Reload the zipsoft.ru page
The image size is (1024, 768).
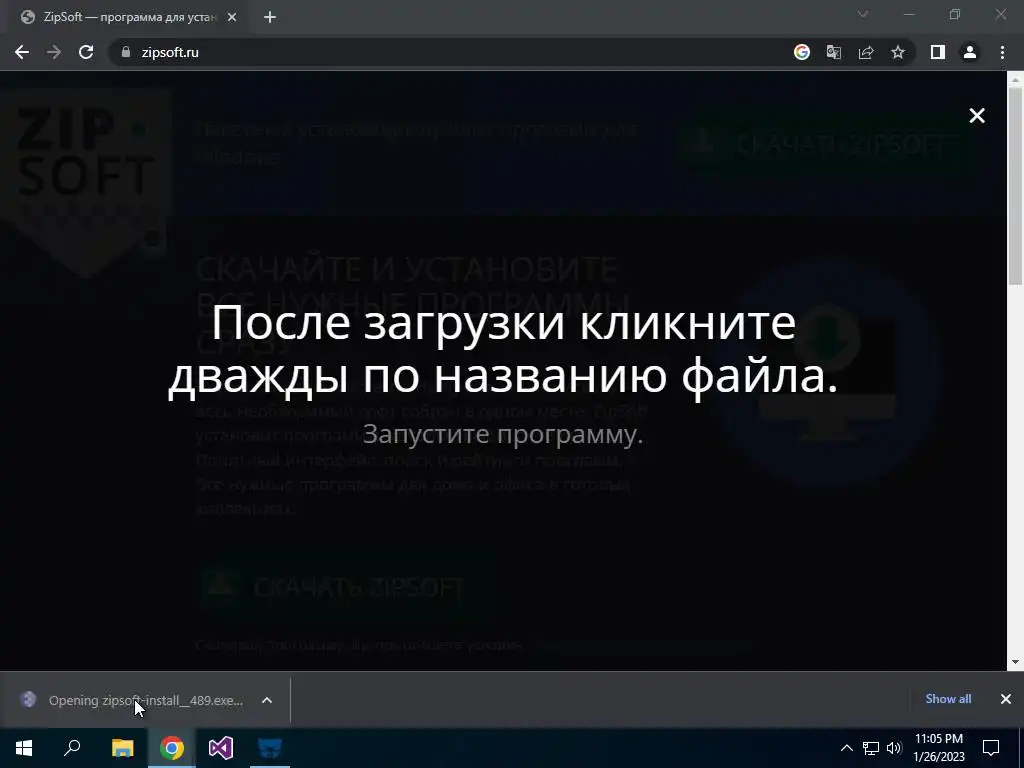pos(86,52)
